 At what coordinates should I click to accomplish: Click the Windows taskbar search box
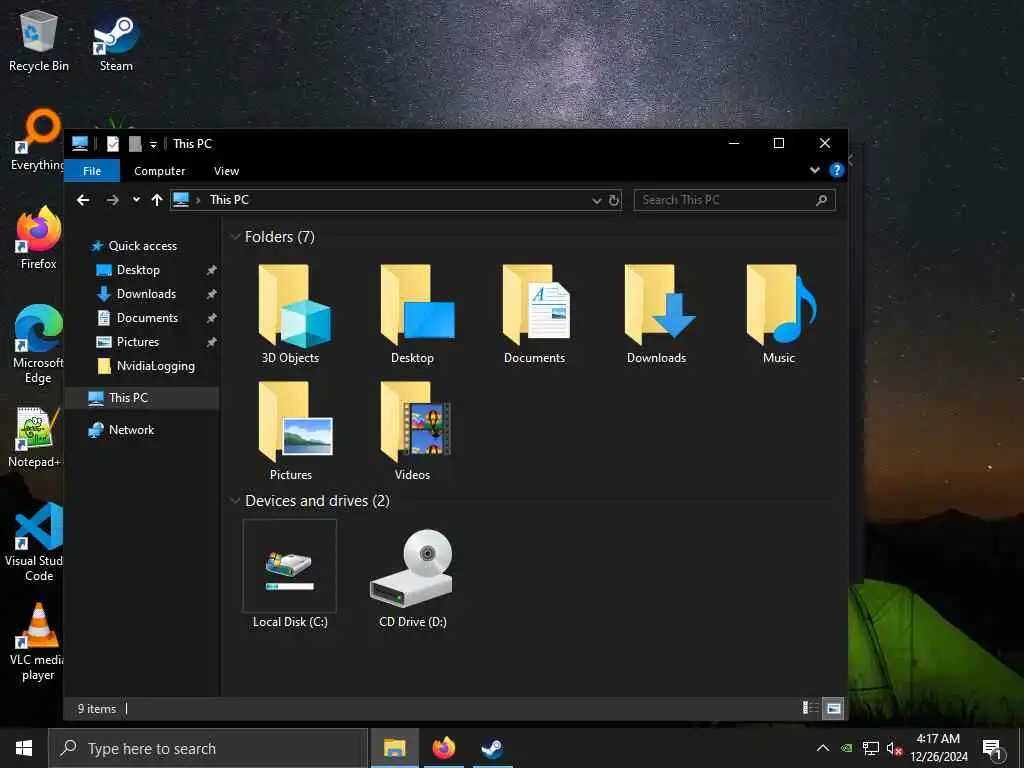(208, 748)
